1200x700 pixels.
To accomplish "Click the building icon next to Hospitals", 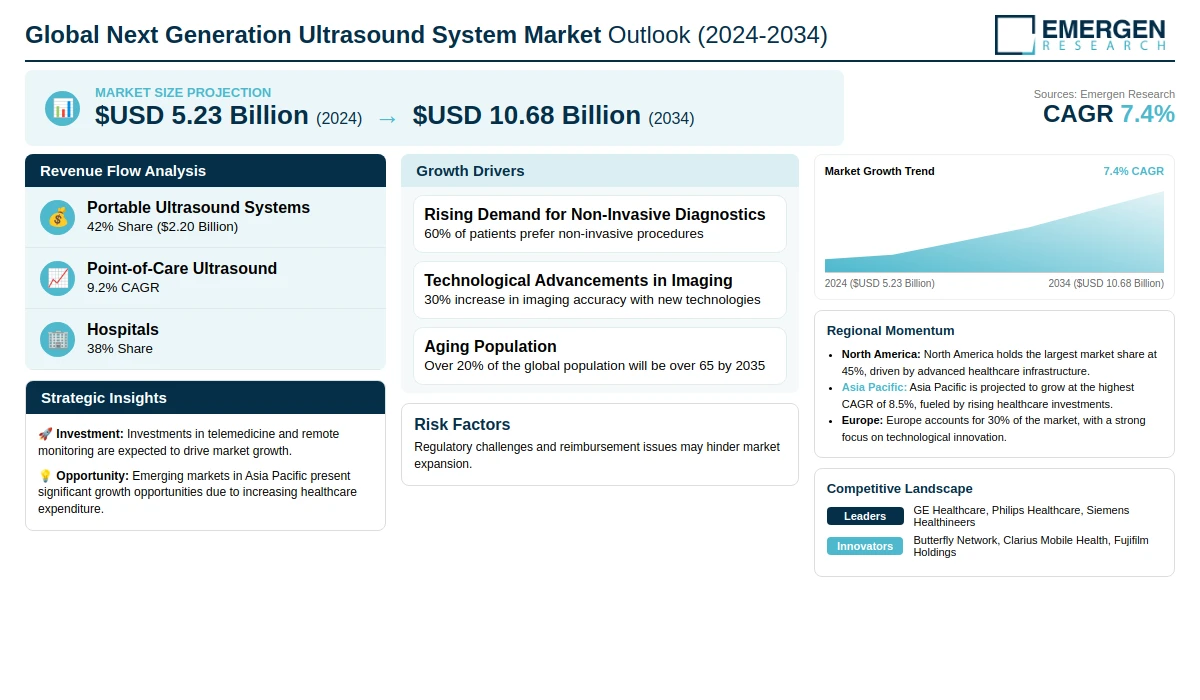I will pos(57,339).
